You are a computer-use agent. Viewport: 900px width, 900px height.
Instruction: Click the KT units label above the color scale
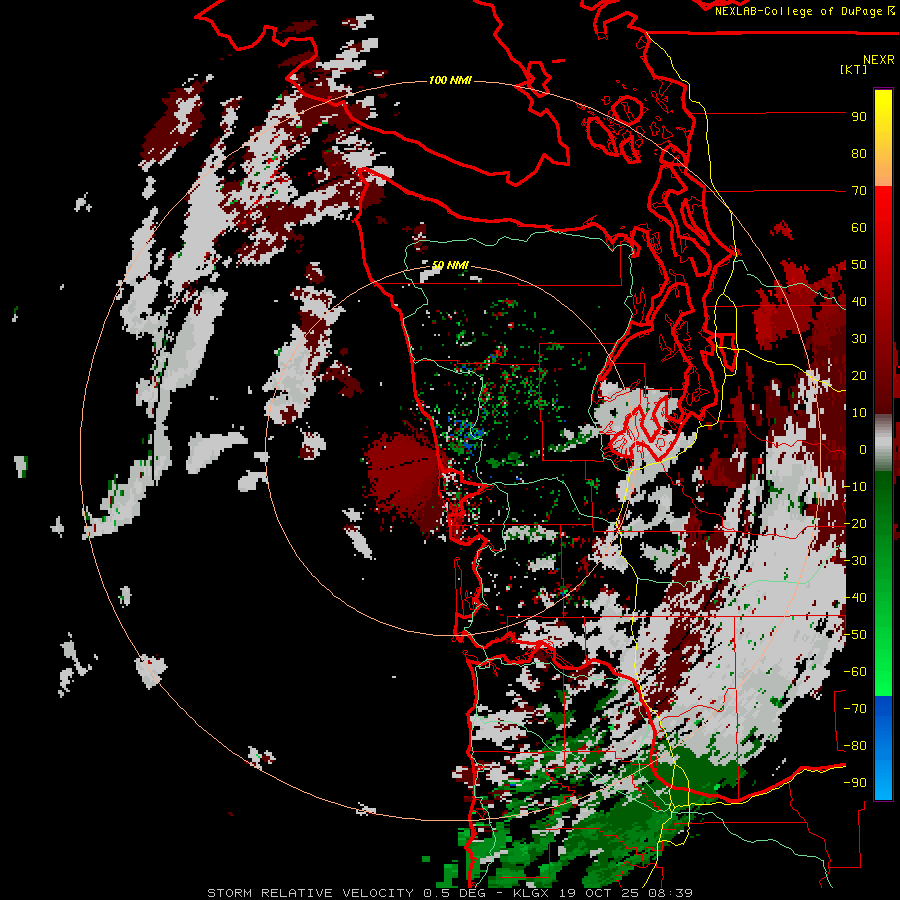[x=853, y=69]
